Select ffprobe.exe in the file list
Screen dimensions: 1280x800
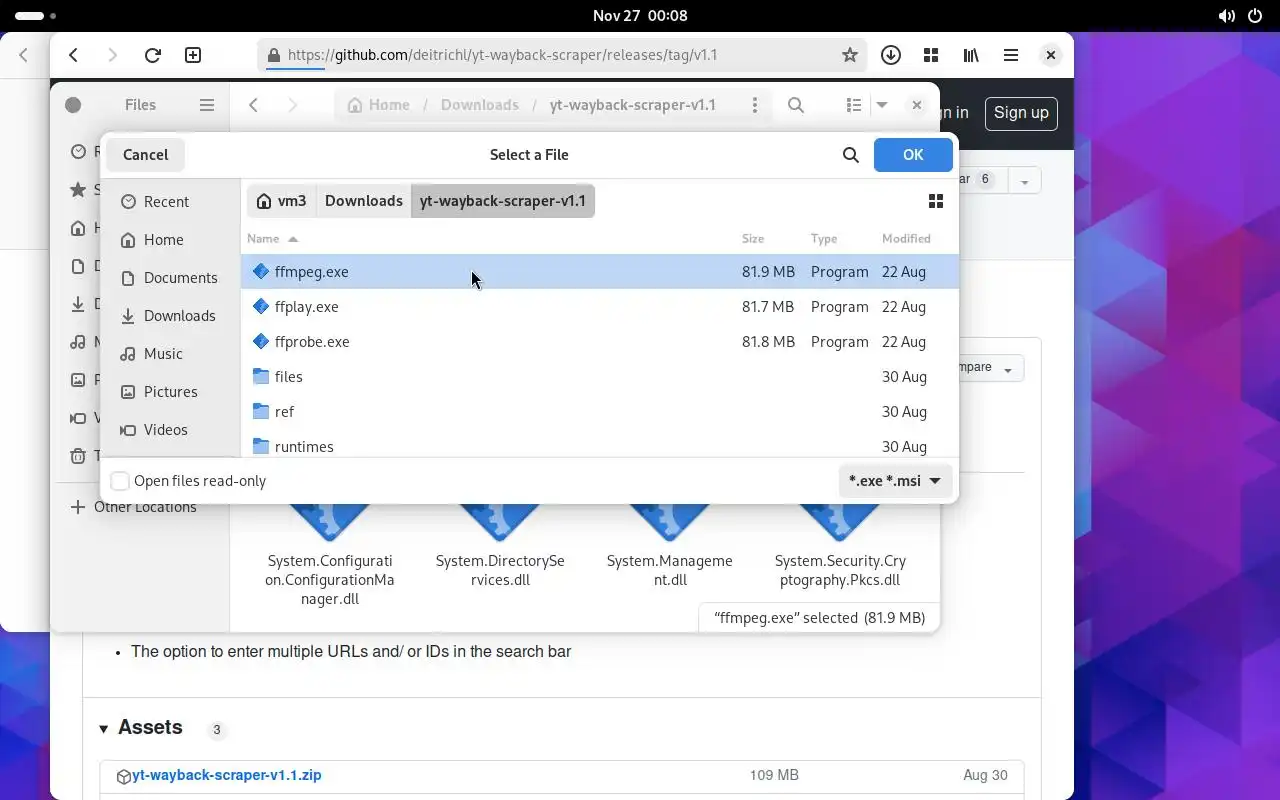coord(600,342)
